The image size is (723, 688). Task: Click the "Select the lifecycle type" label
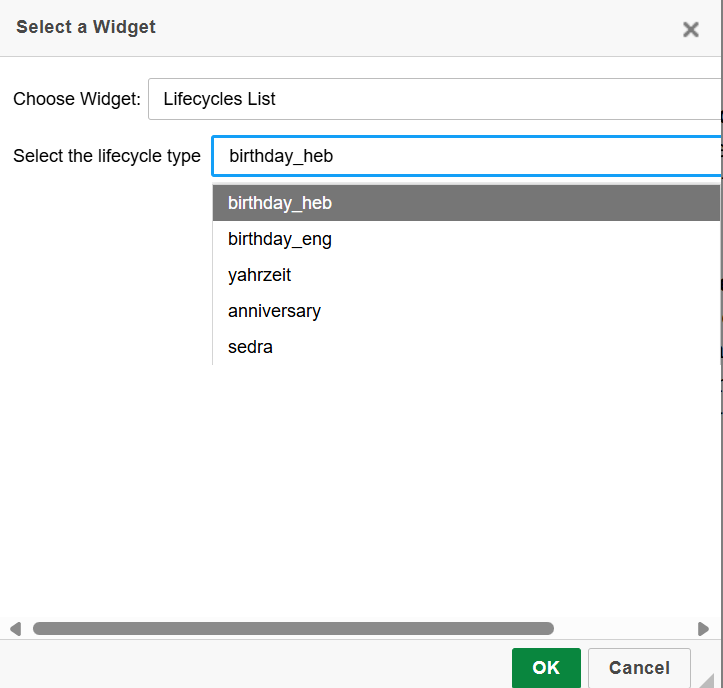point(107,156)
